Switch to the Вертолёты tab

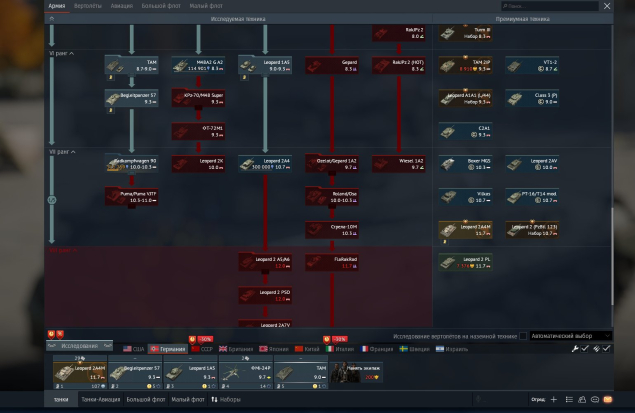88,6
